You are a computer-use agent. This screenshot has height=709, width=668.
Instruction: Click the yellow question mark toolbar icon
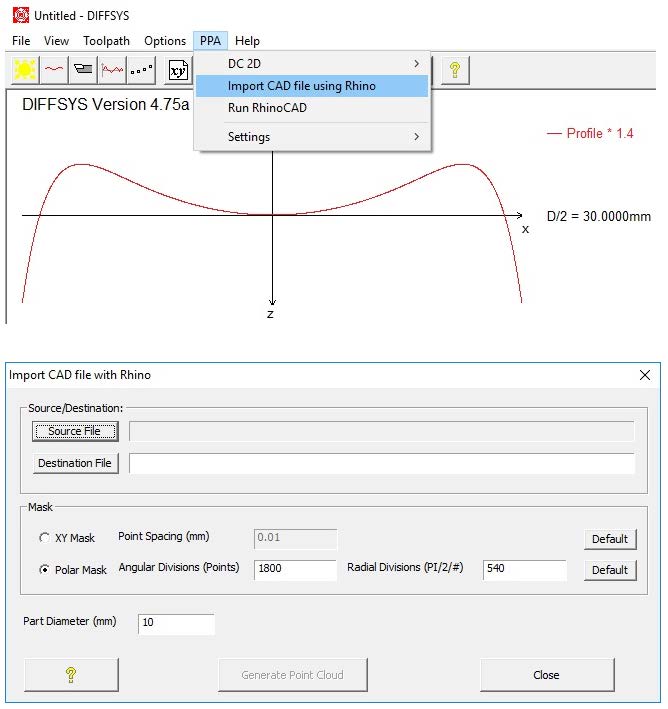(x=455, y=70)
